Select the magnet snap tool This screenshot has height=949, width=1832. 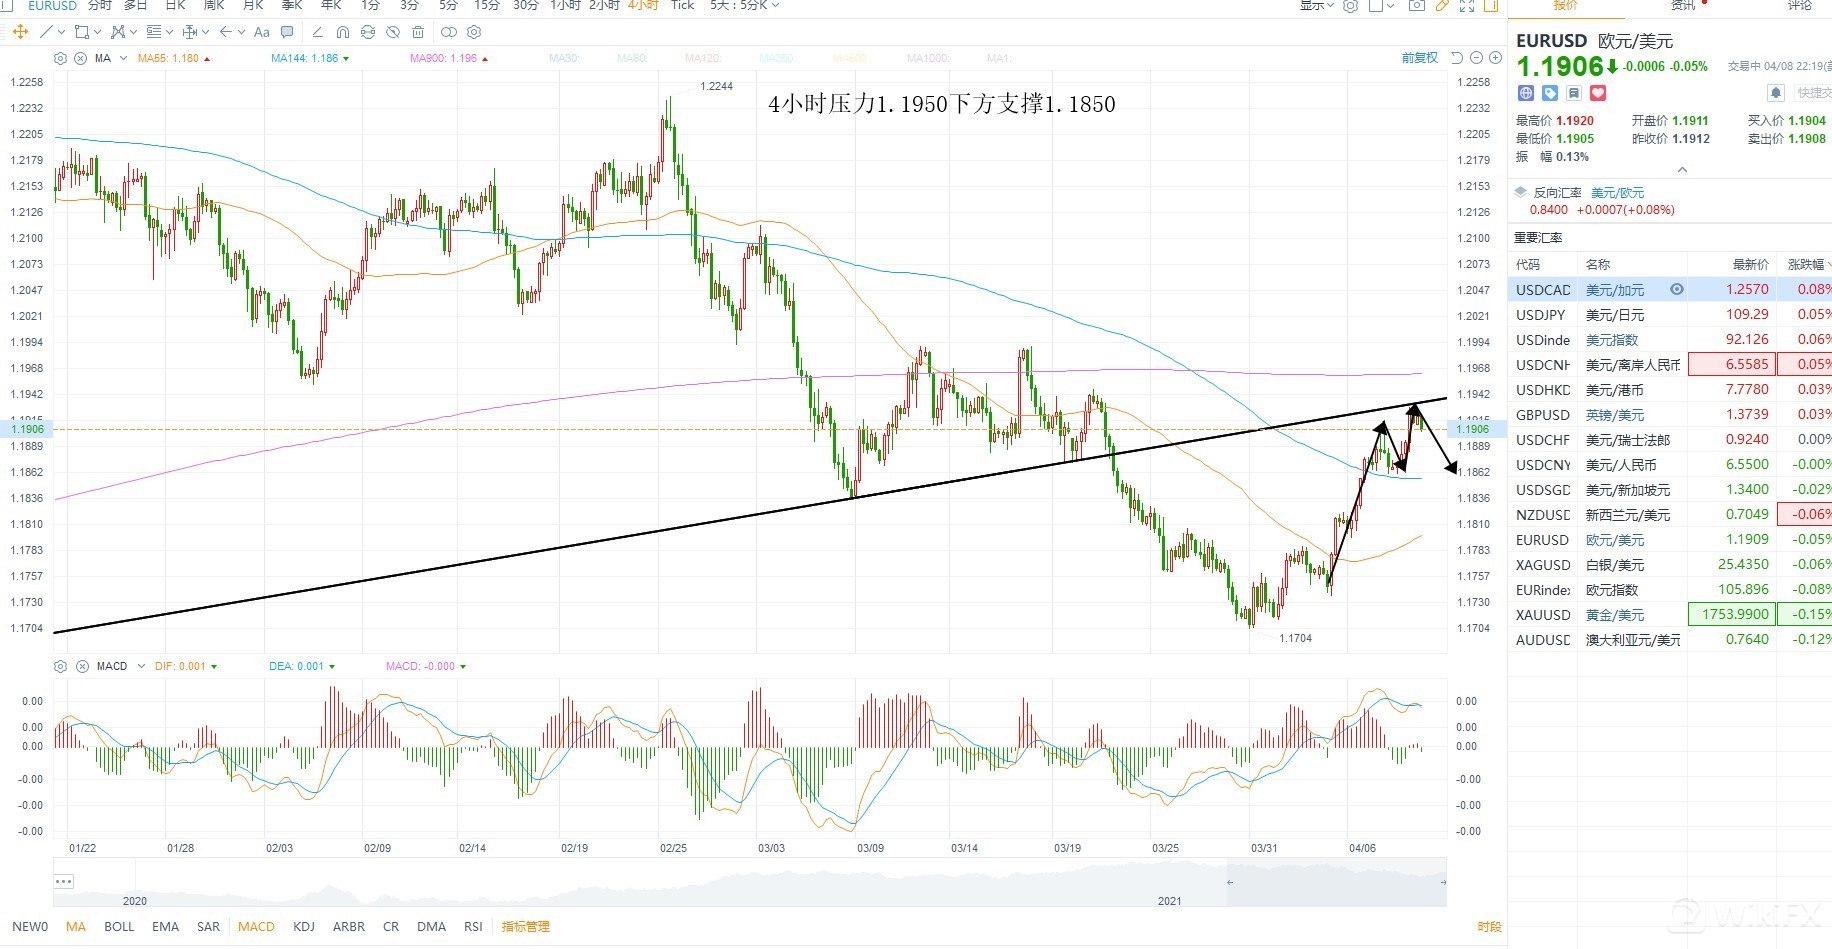[x=343, y=32]
